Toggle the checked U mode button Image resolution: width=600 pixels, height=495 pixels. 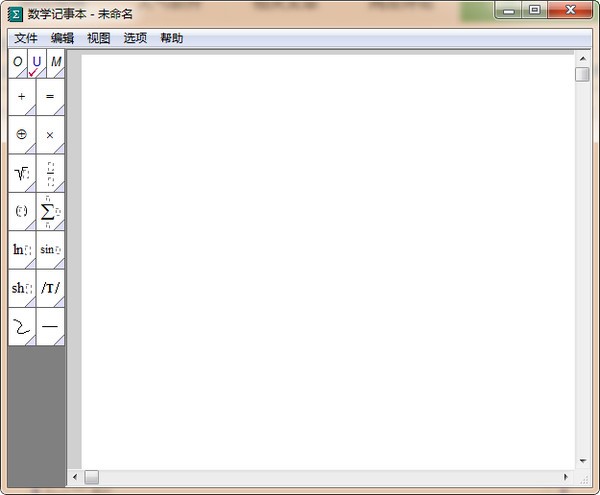(37, 63)
